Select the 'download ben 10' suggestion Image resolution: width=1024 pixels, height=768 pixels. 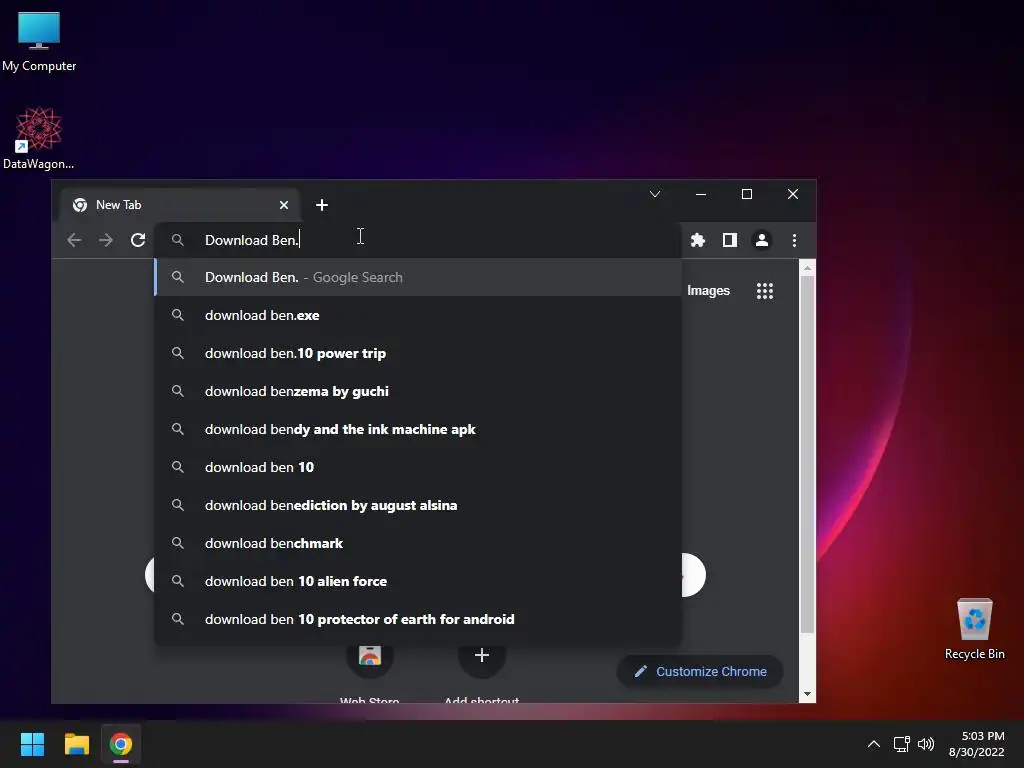pos(418,467)
